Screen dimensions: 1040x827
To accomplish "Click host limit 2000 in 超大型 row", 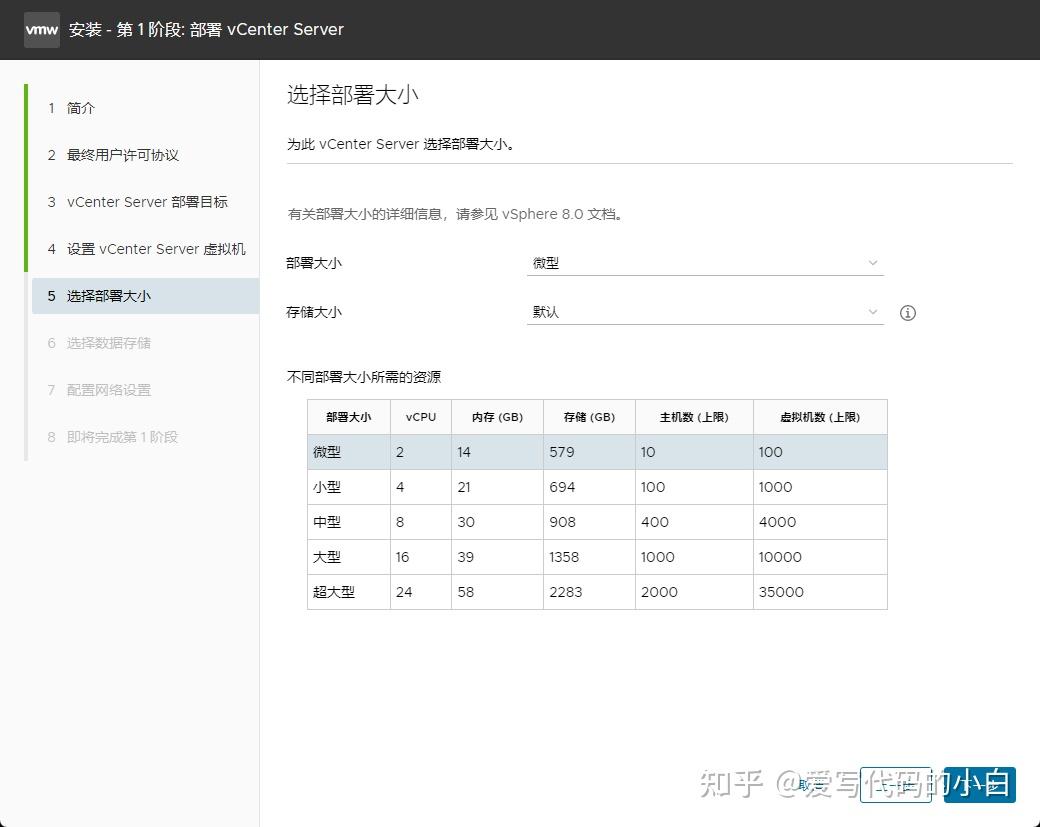I will 659,592.
